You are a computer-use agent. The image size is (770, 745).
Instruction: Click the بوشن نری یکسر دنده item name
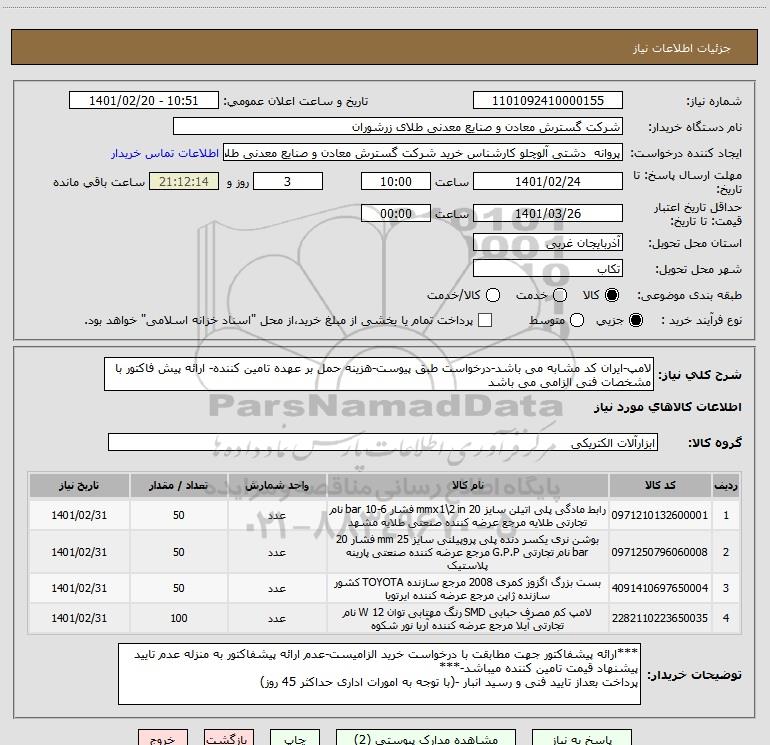point(468,552)
